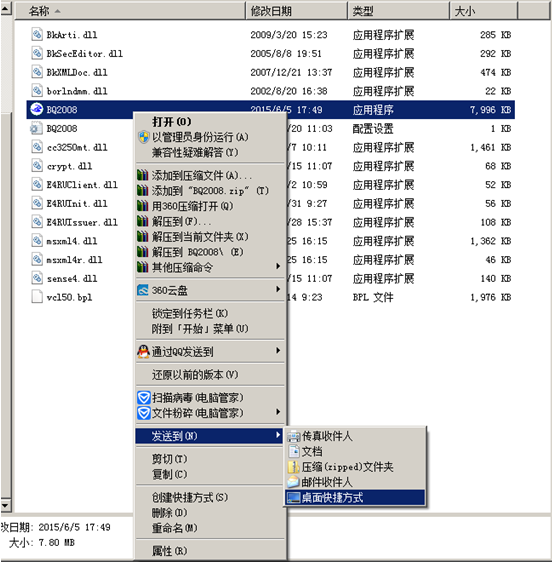Click the BQ2008 configuration settings file icon
Viewport: 552px width, 563px height.
tap(35, 128)
